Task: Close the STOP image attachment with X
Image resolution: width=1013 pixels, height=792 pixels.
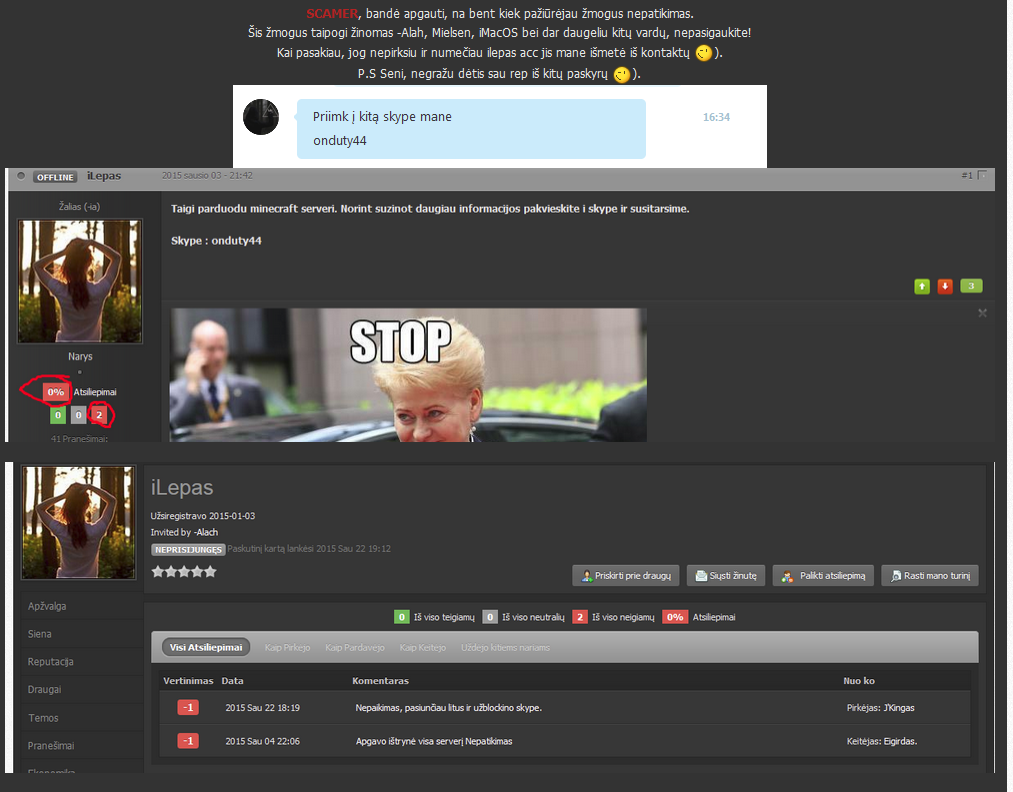Action: (x=982, y=313)
